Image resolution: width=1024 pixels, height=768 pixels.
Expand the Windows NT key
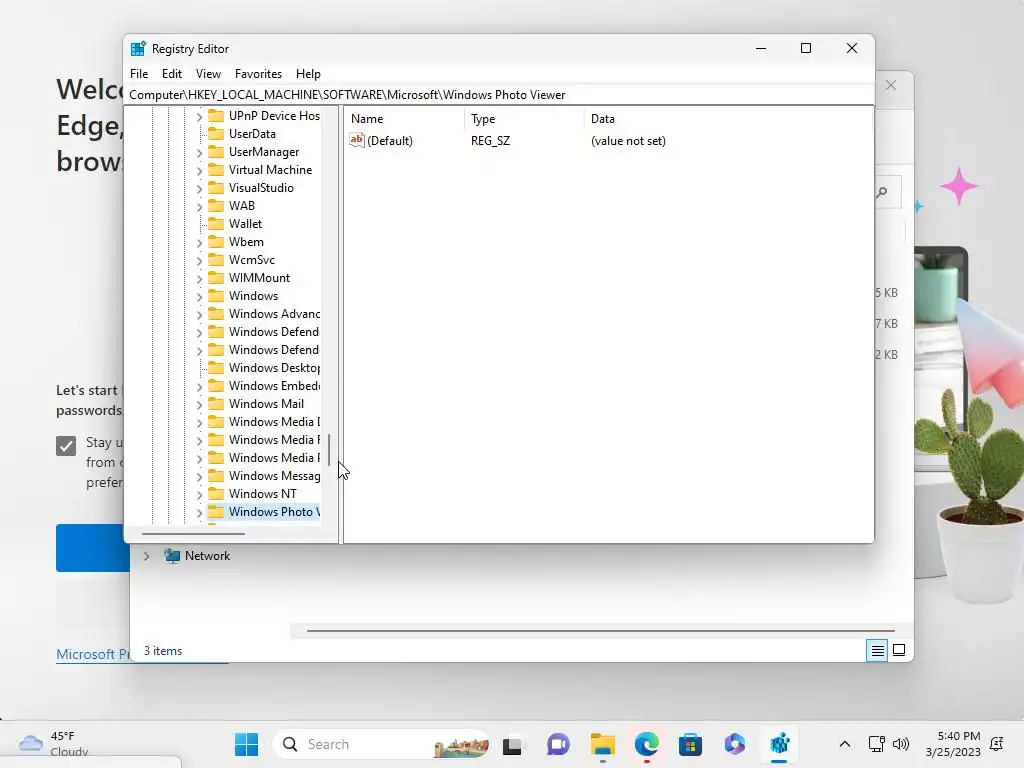[199, 494]
